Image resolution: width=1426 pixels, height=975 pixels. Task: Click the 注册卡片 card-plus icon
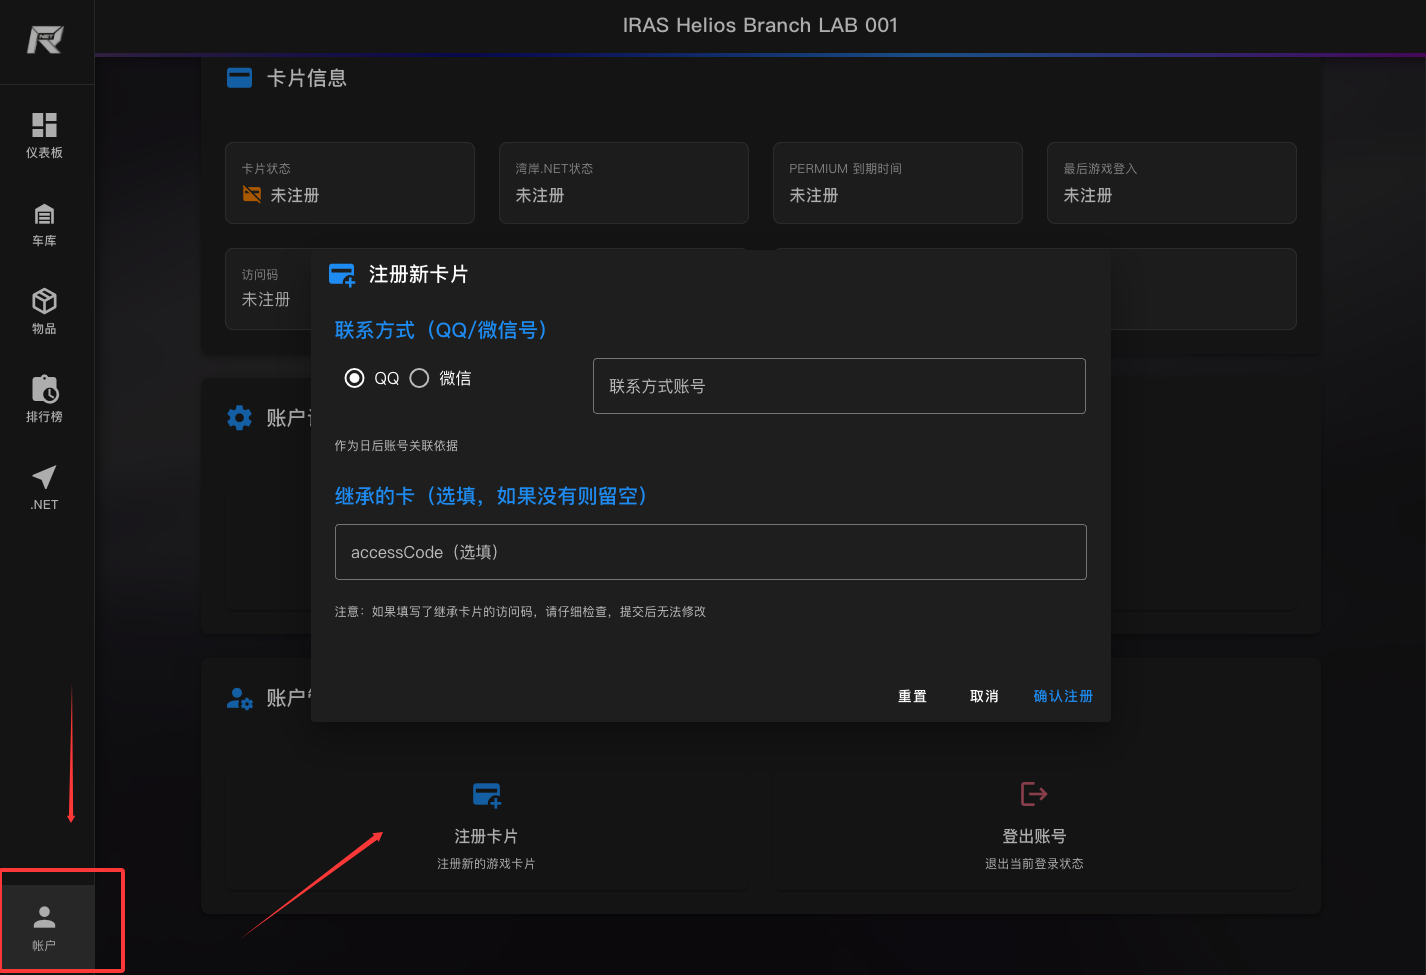tap(486, 796)
